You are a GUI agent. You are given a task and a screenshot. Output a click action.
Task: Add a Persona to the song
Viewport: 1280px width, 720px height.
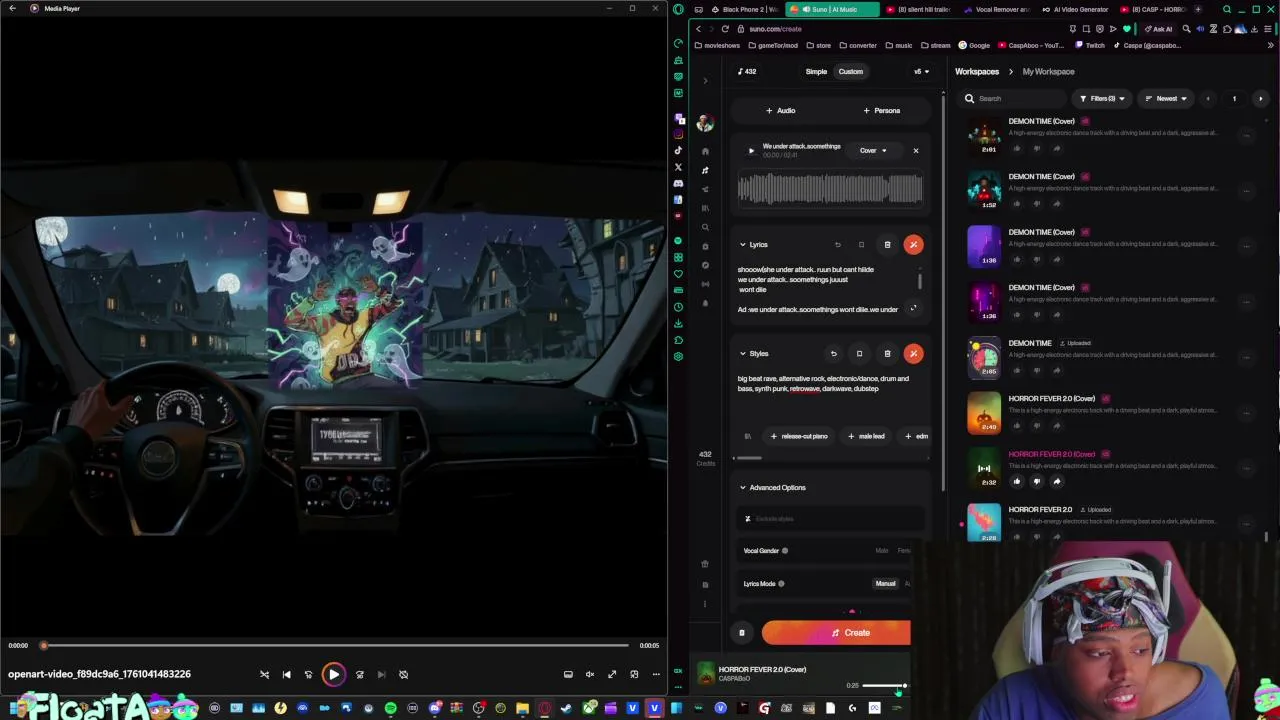click(x=881, y=110)
